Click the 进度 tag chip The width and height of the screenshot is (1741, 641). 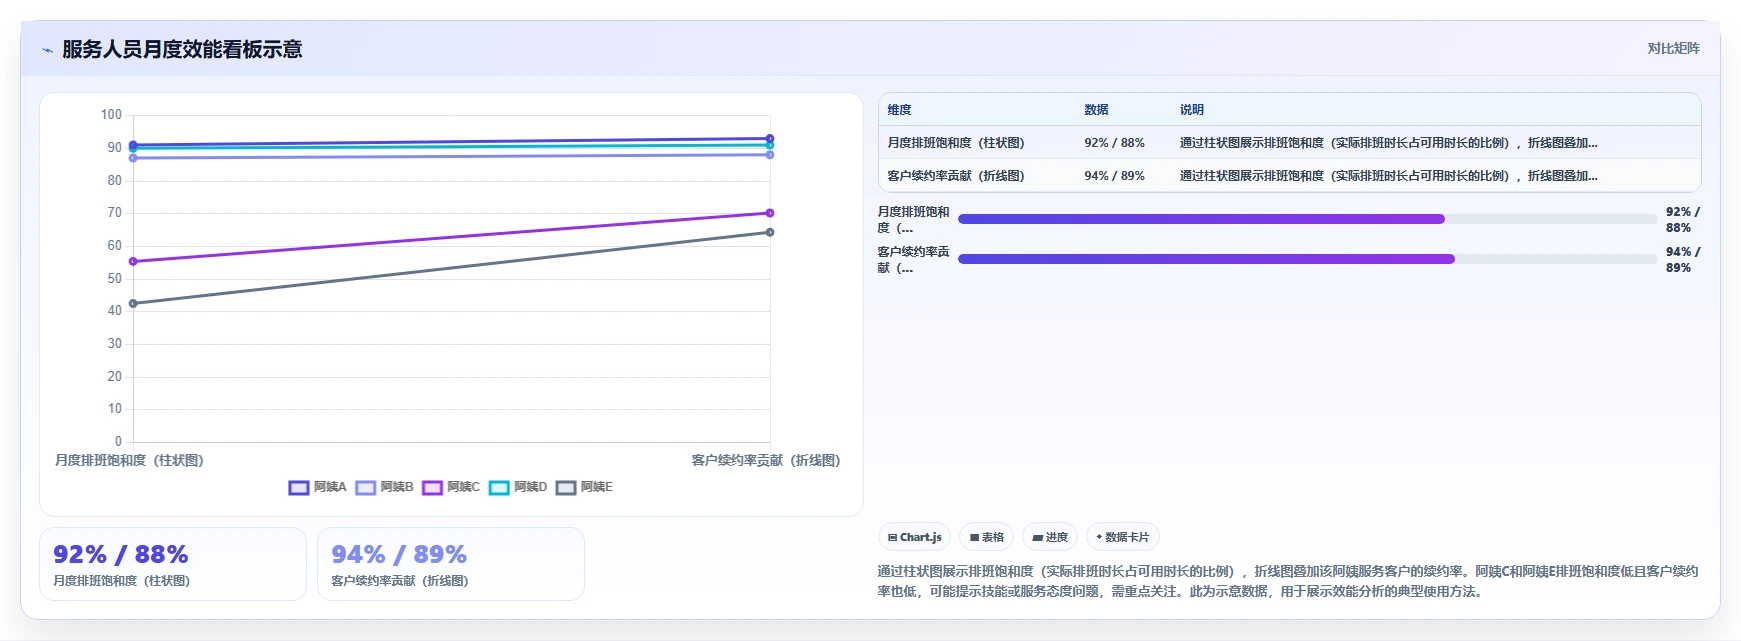point(1050,537)
